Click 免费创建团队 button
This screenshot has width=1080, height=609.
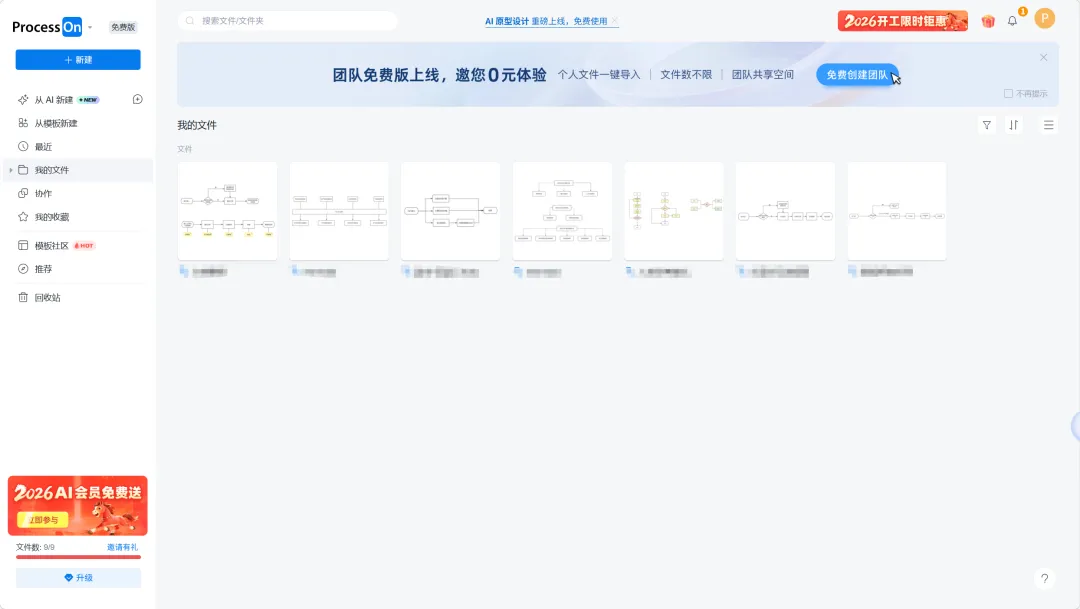pyautogui.click(x=857, y=74)
